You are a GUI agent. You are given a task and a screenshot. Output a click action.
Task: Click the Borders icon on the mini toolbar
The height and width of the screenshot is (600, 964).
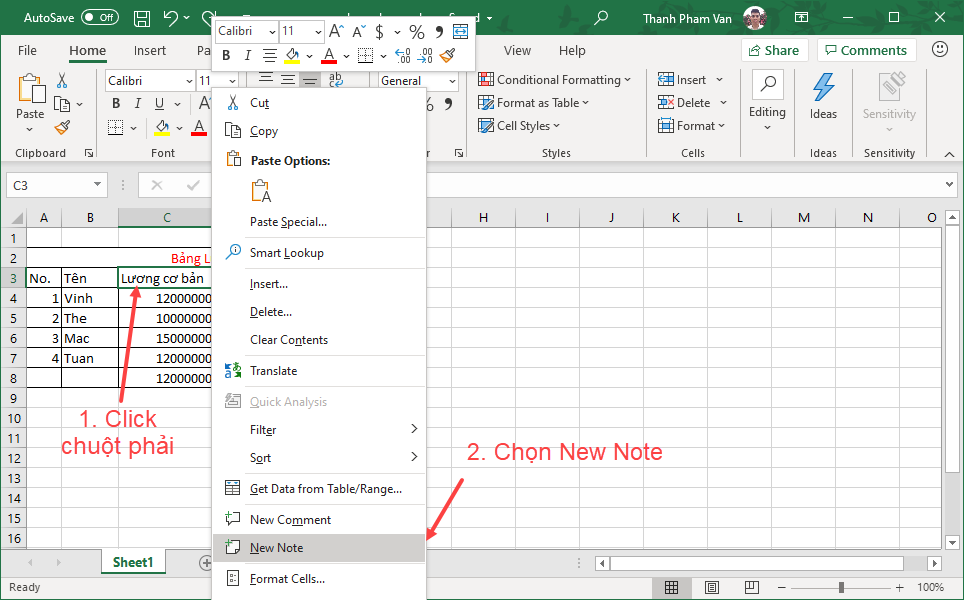pyautogui.click(x=365, y=56)
